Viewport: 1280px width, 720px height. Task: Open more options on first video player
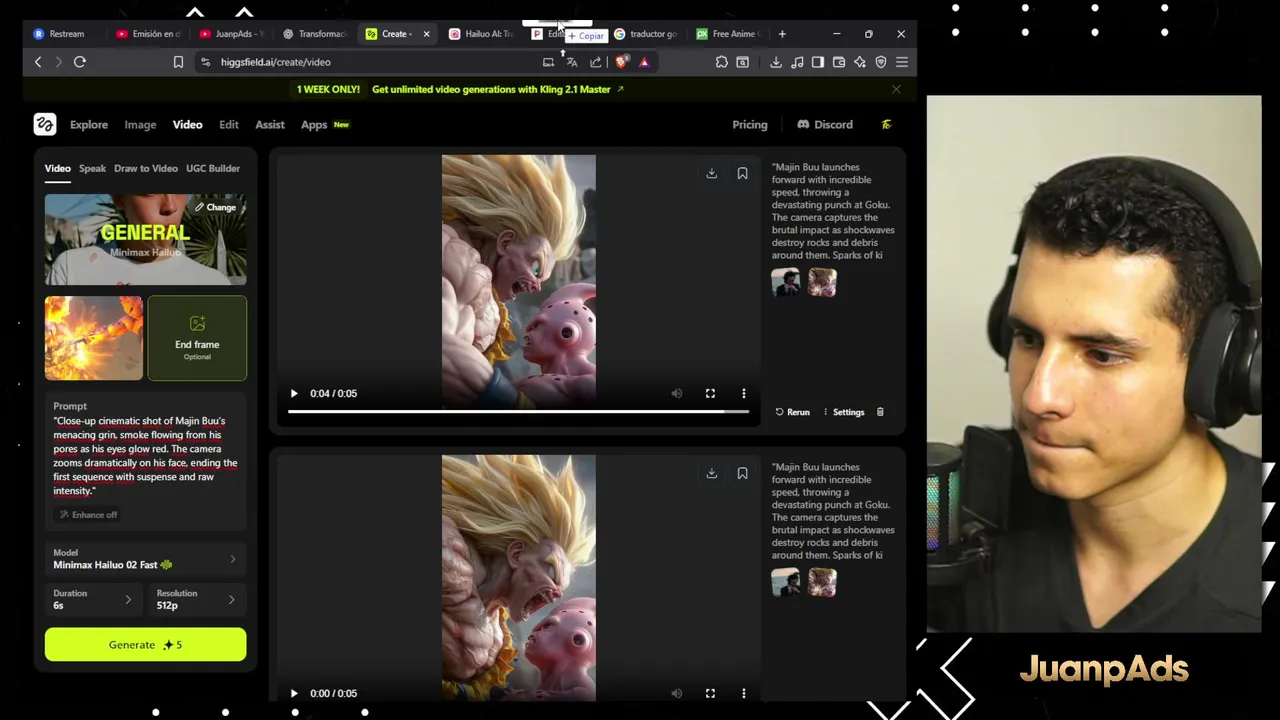743,393
